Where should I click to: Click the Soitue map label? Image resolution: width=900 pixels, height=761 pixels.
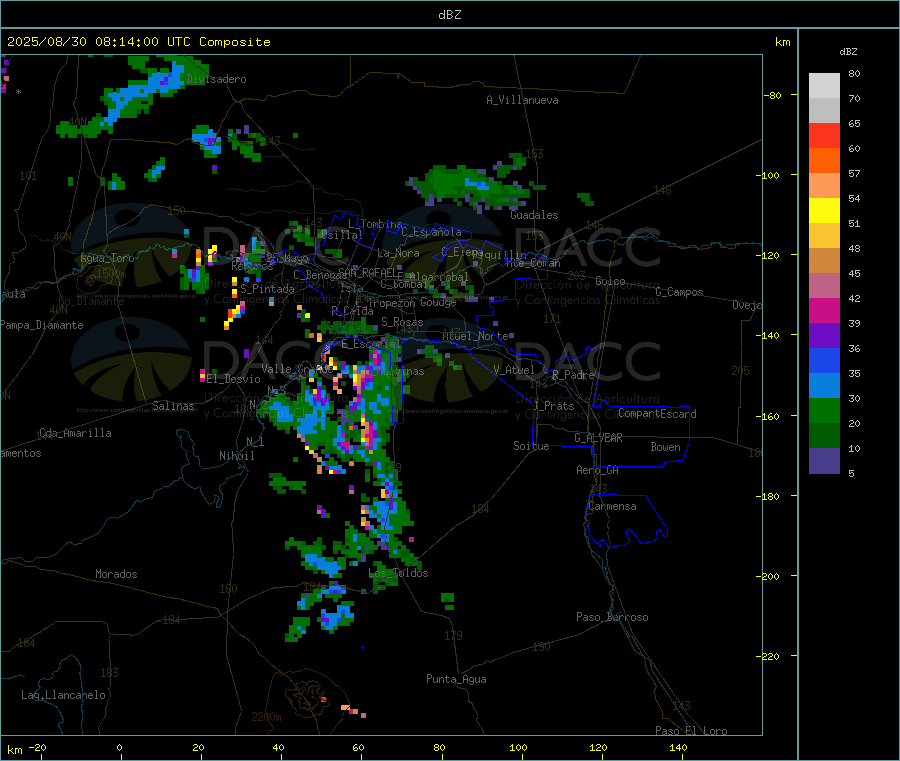click(531, 446)
